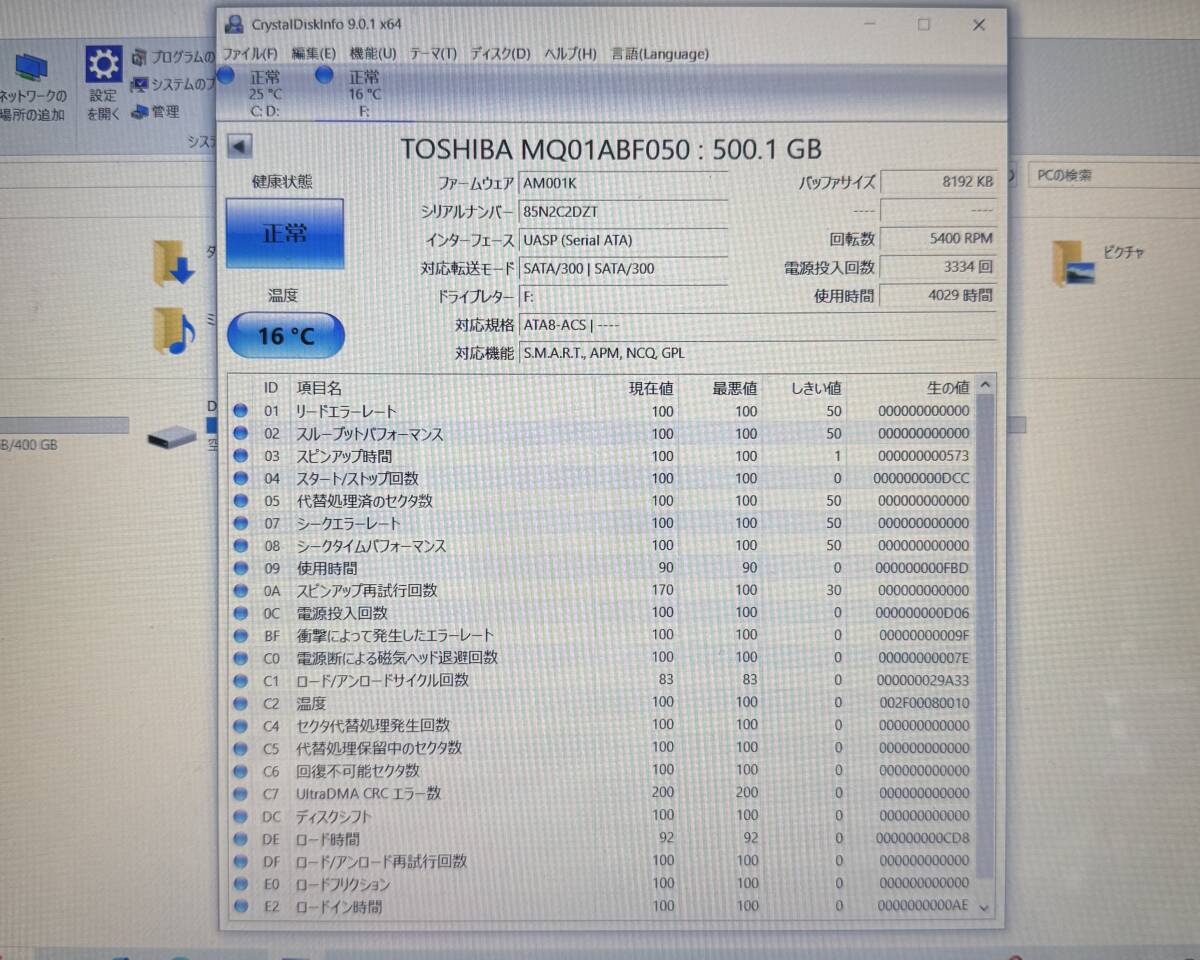Click the SMART list scroll up arrow

(x=985, y=385)
